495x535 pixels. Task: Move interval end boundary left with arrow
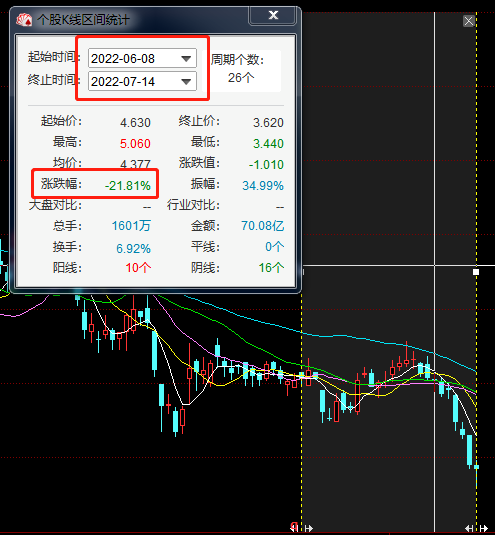[470, 529]
